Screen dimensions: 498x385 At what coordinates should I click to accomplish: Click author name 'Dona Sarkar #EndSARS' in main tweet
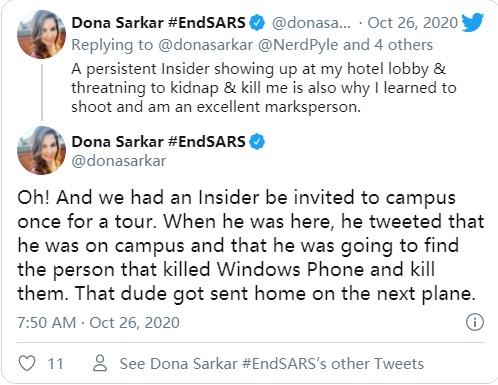click(158, 142)
